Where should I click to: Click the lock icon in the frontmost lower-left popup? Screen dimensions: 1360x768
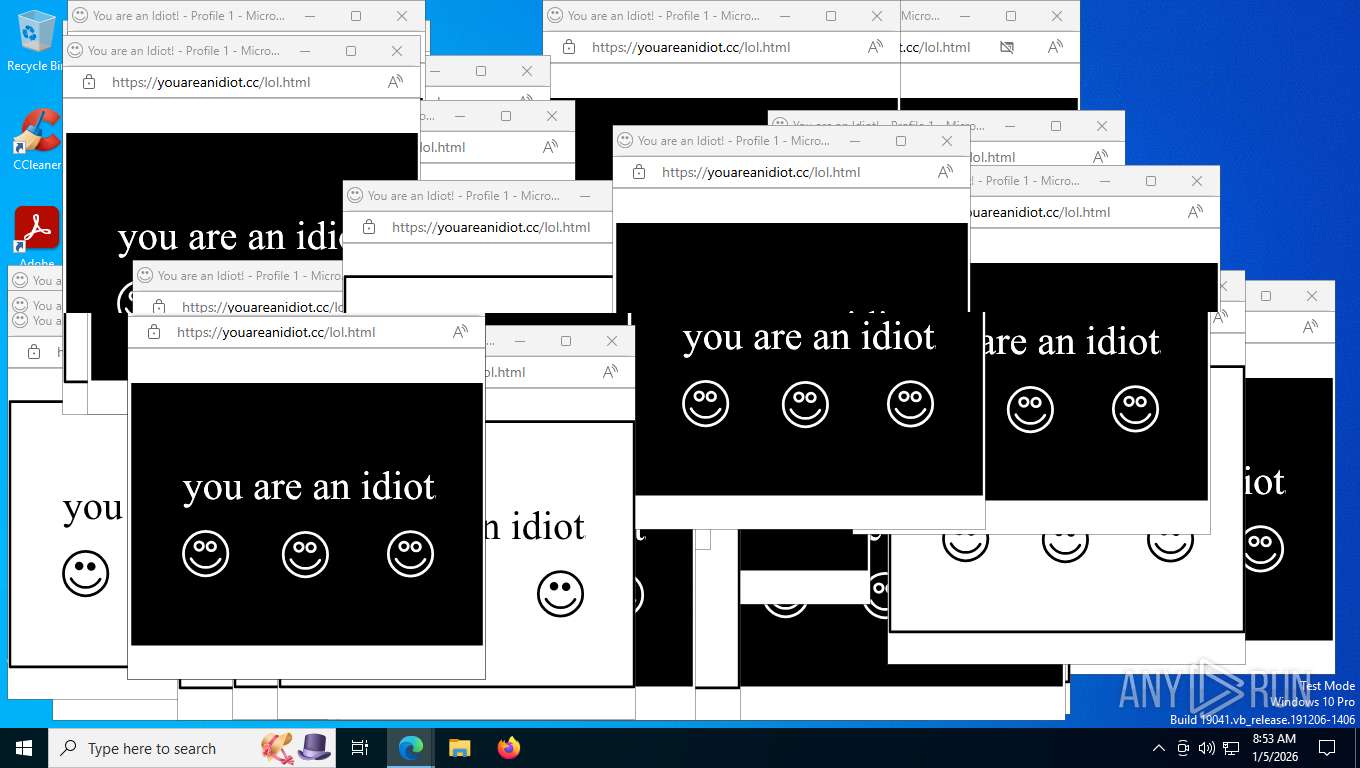click(154, 332)
